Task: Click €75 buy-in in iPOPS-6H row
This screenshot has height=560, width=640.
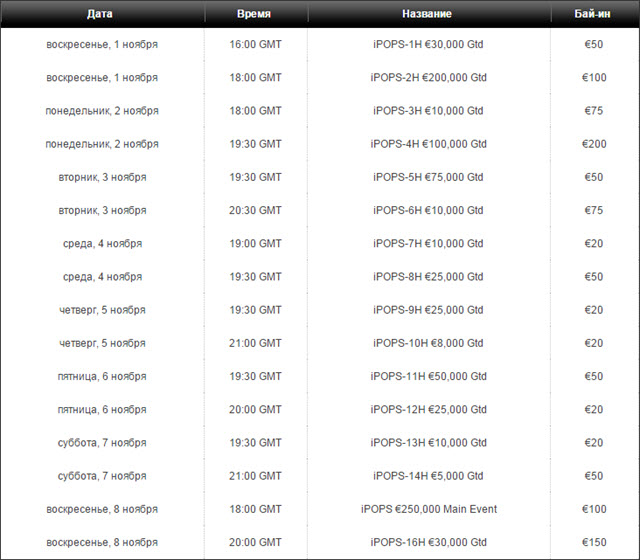Action: click(593, 210)
